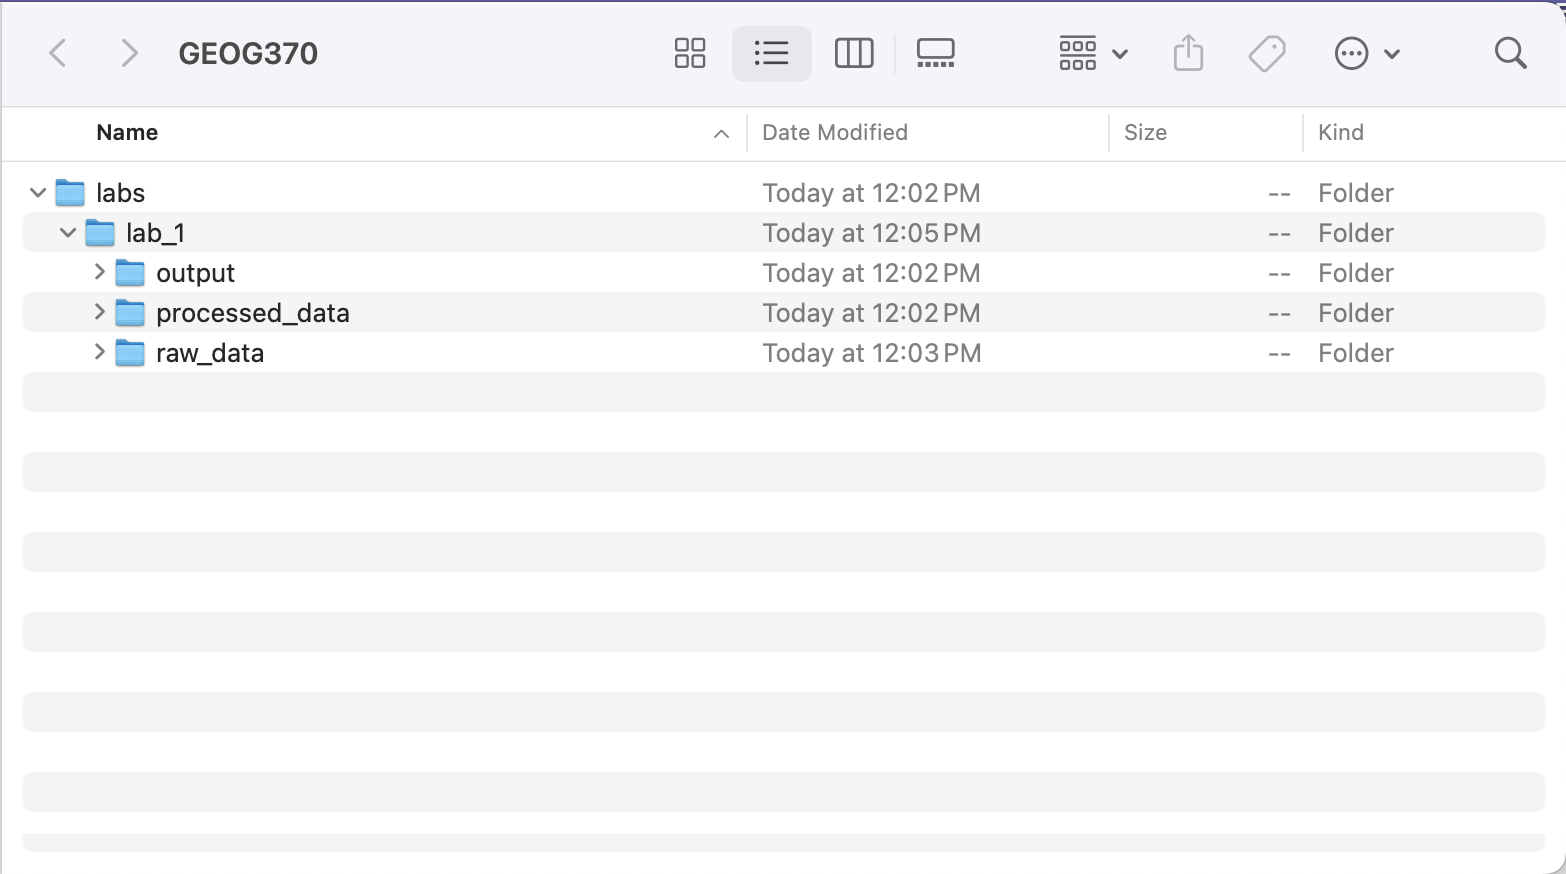
Task: Expand the output folder
Action: [99, 272]
